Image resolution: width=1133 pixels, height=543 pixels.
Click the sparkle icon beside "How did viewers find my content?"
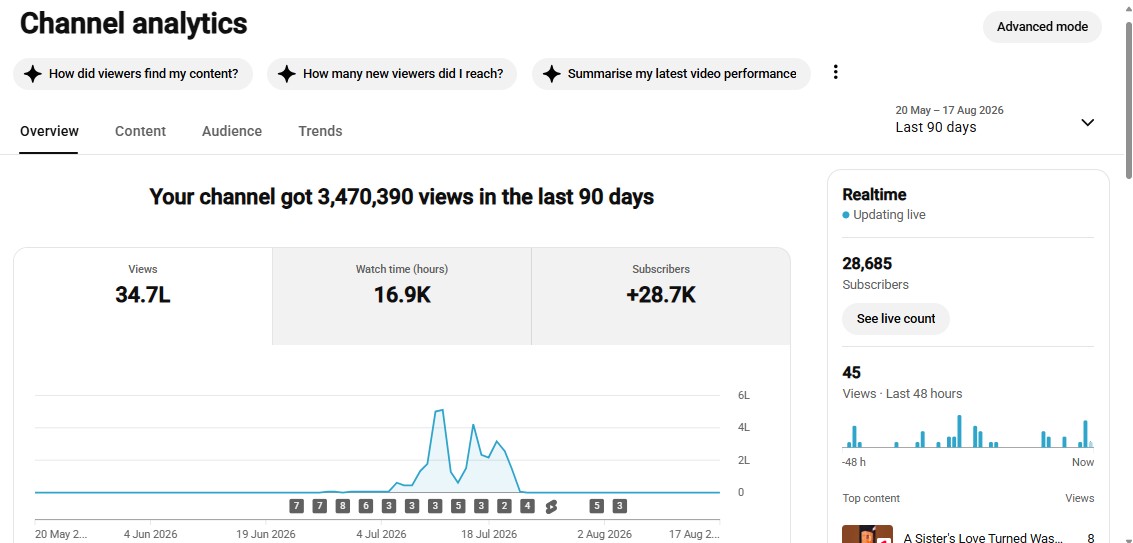33,74
